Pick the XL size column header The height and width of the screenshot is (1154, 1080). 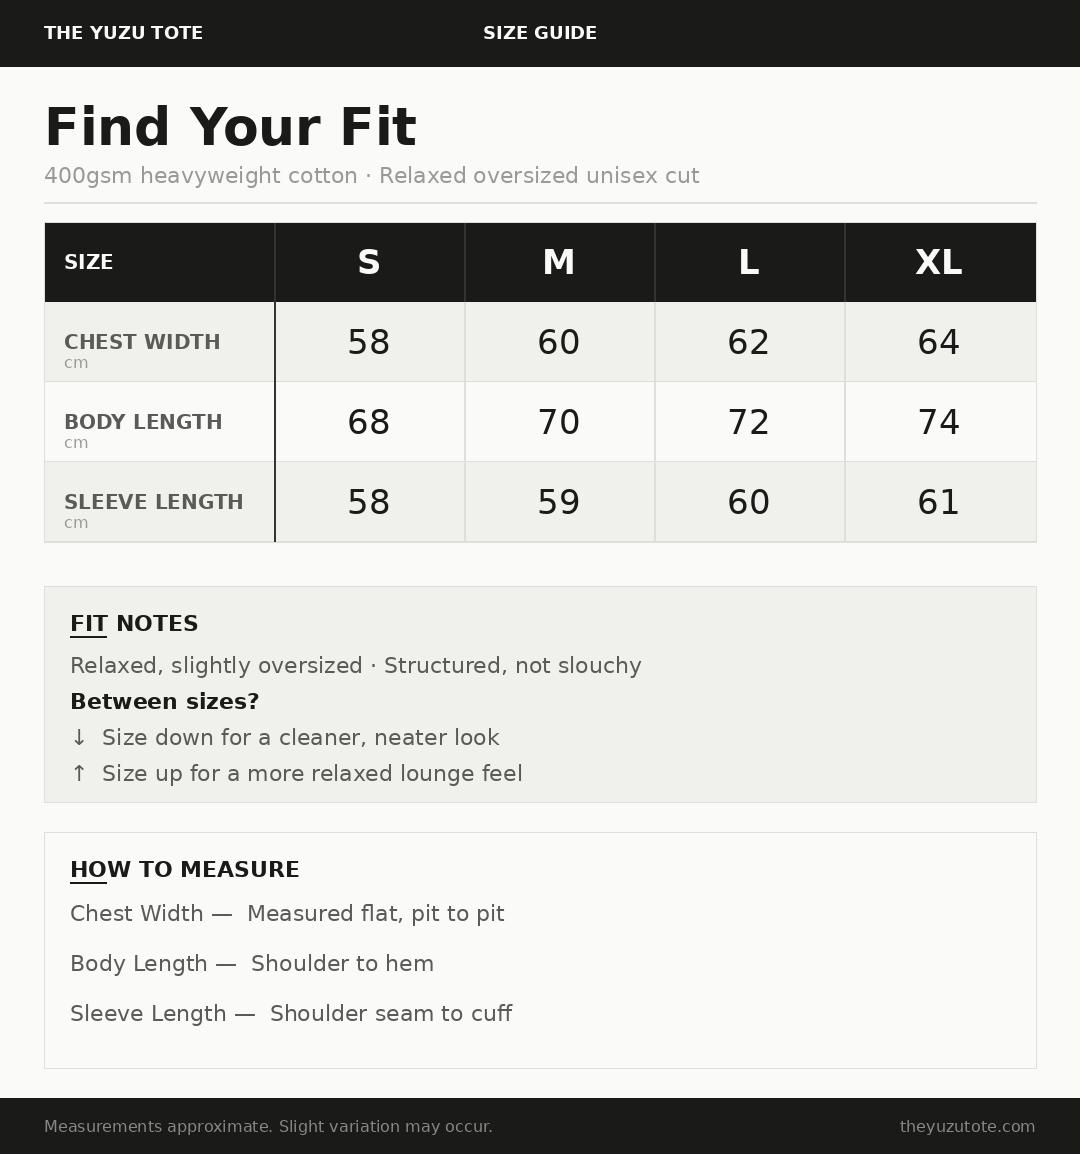coord(939,263)
